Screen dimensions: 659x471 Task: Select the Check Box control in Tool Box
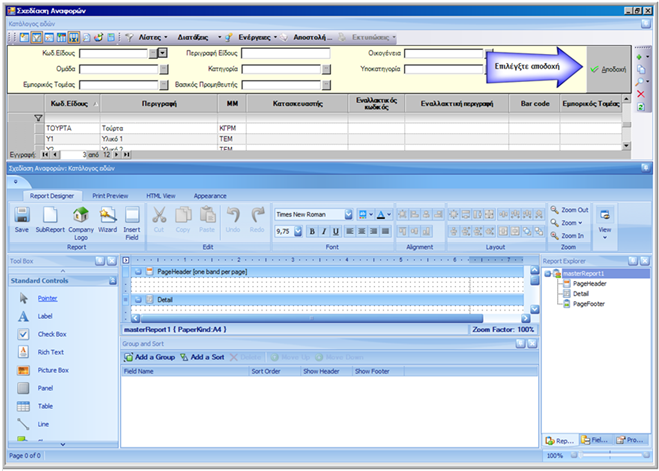(x=52, y=334)
